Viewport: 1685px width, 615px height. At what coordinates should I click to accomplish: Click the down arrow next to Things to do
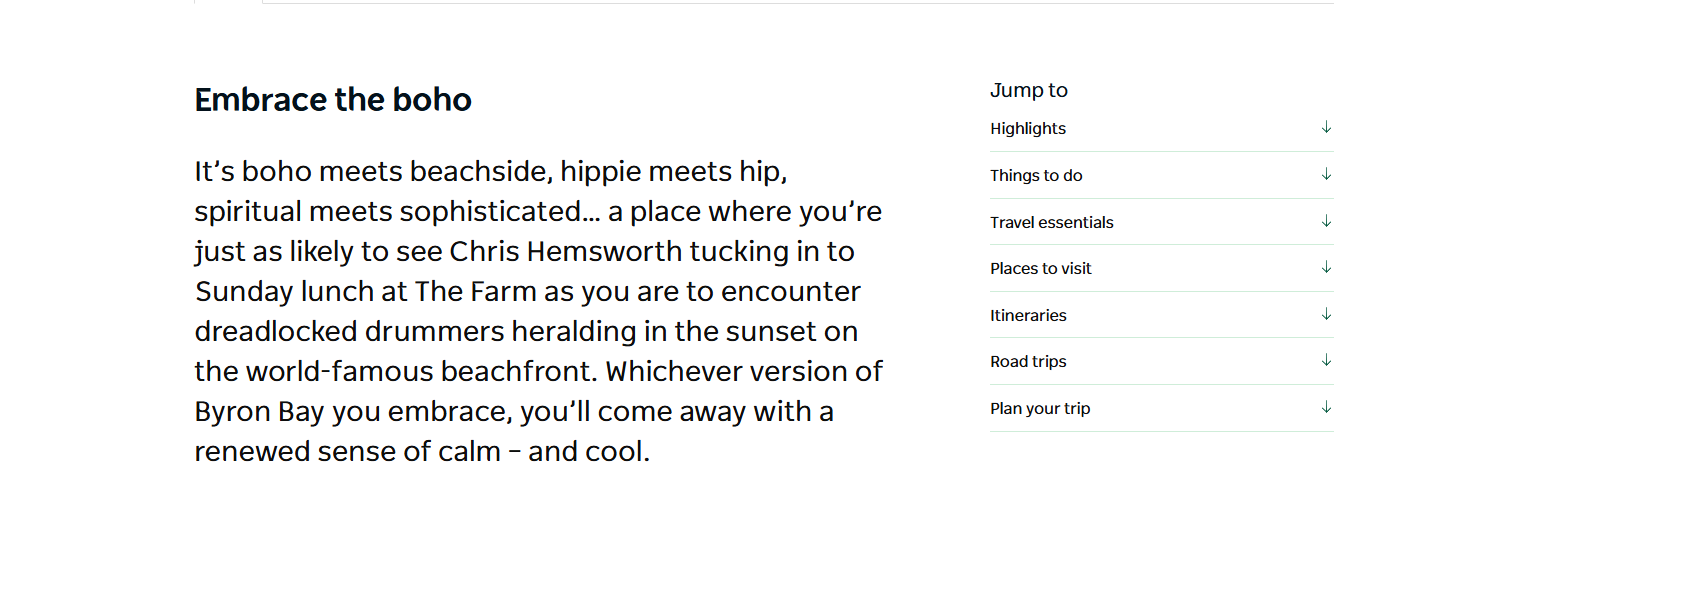coord(1326,175)
